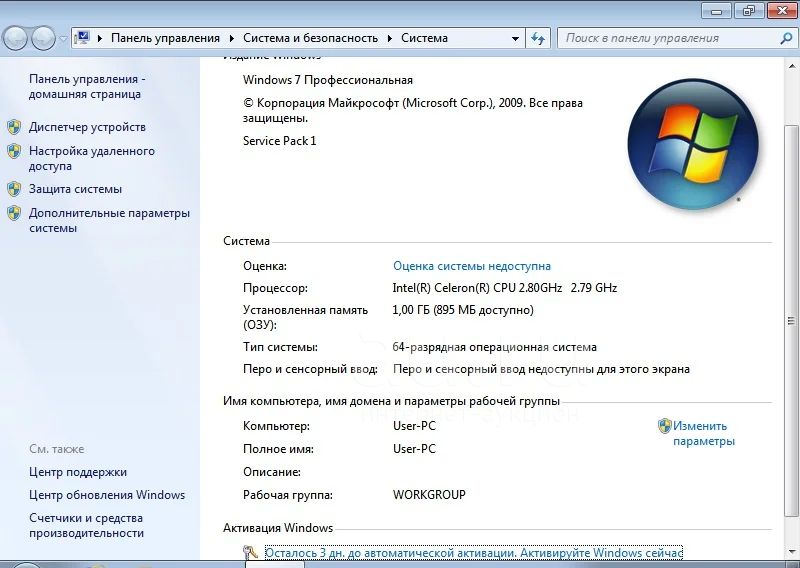Click the scrollbar up arrow

[792, 66]
